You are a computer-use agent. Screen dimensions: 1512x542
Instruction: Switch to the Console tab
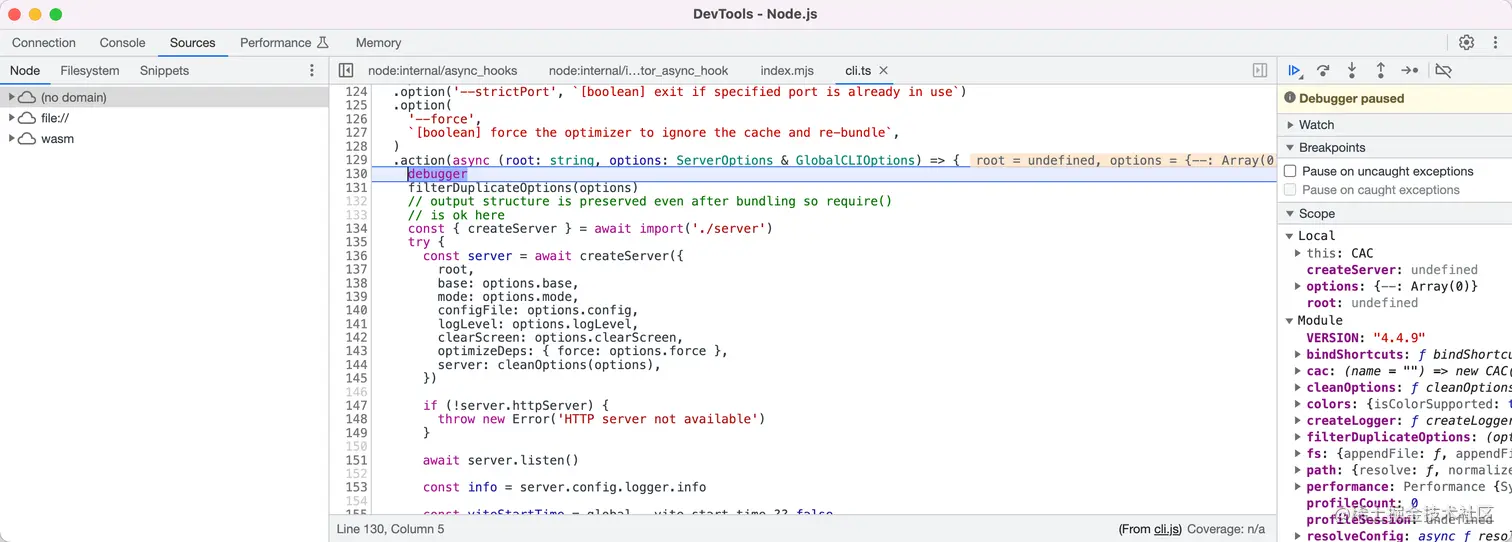[123, 43]
